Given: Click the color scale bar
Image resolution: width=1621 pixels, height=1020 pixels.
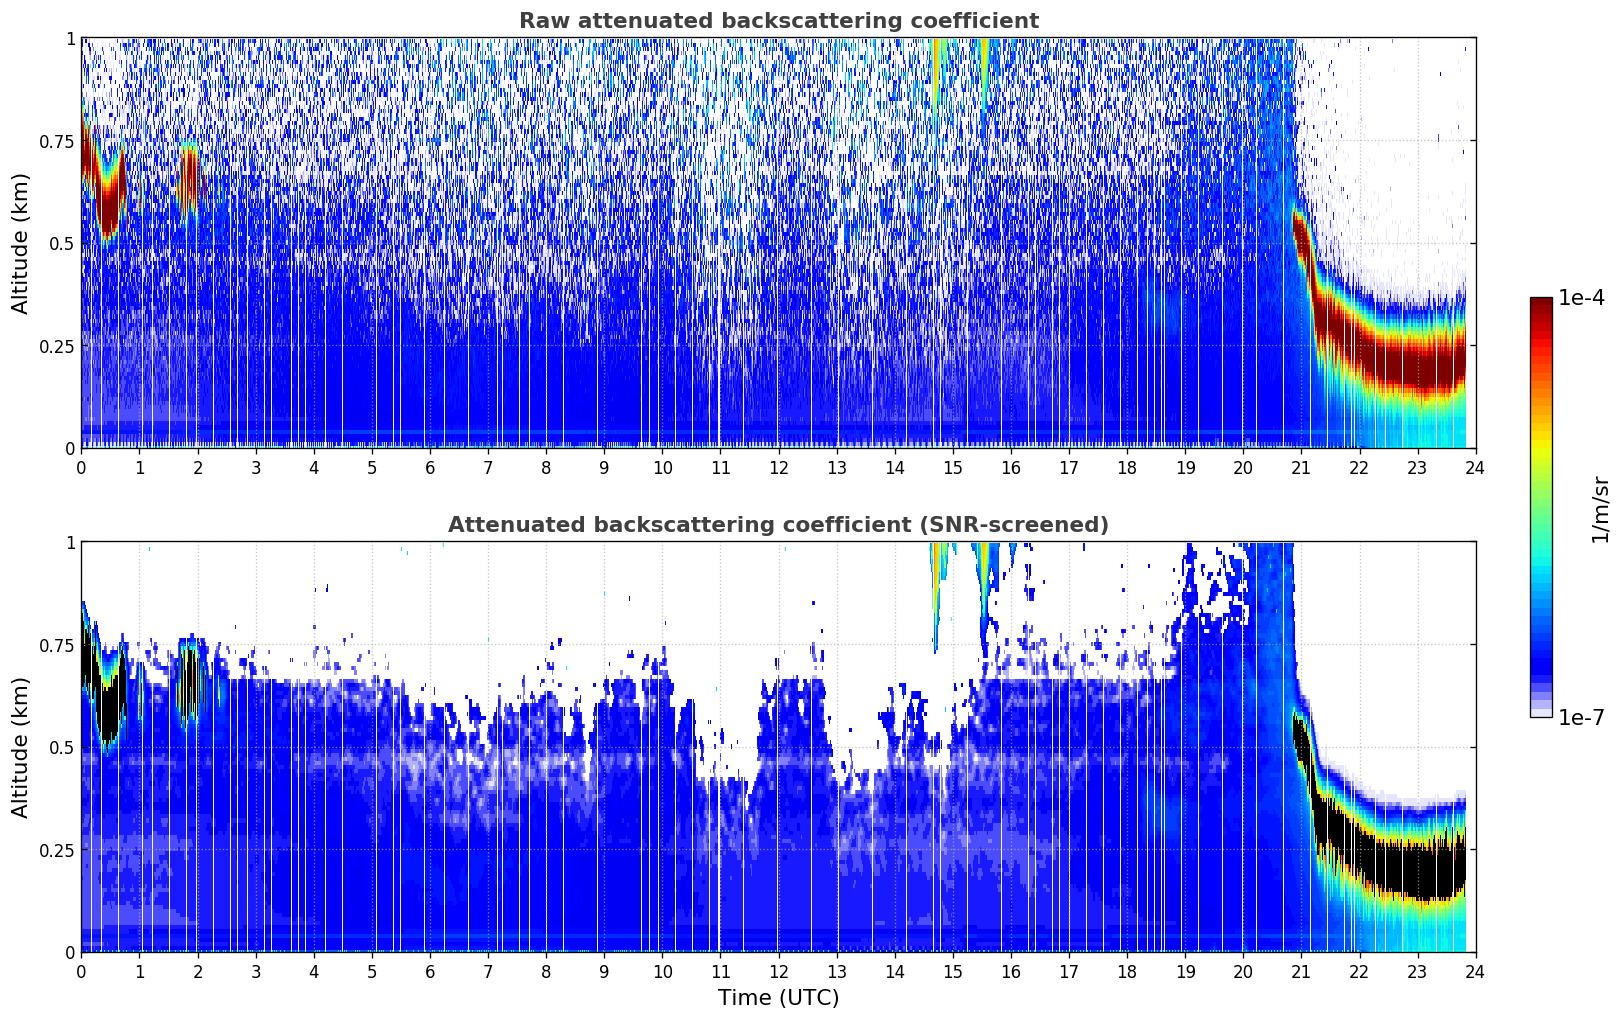Looking at the screenshot, I should coord(1541,507).
